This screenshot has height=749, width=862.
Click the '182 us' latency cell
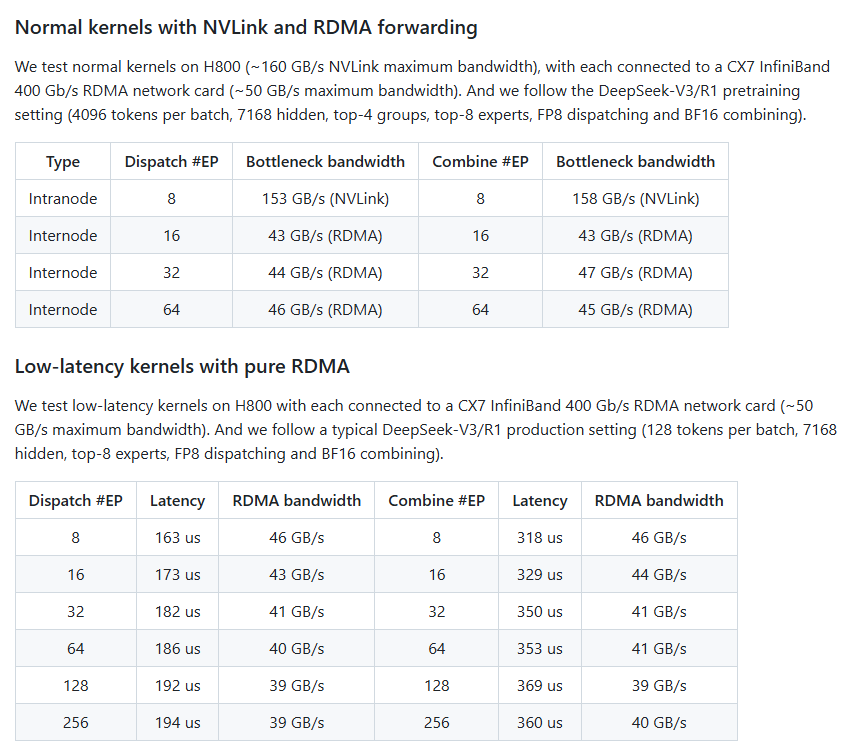click(x=178, y=612)
